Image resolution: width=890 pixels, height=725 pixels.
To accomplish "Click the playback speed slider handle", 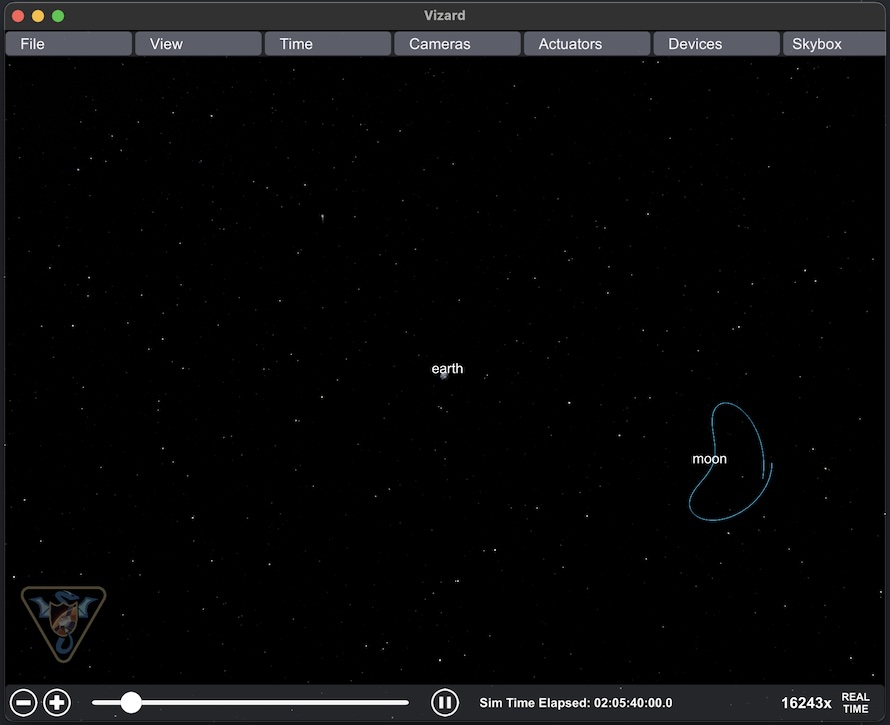I will tap(131, 703).
